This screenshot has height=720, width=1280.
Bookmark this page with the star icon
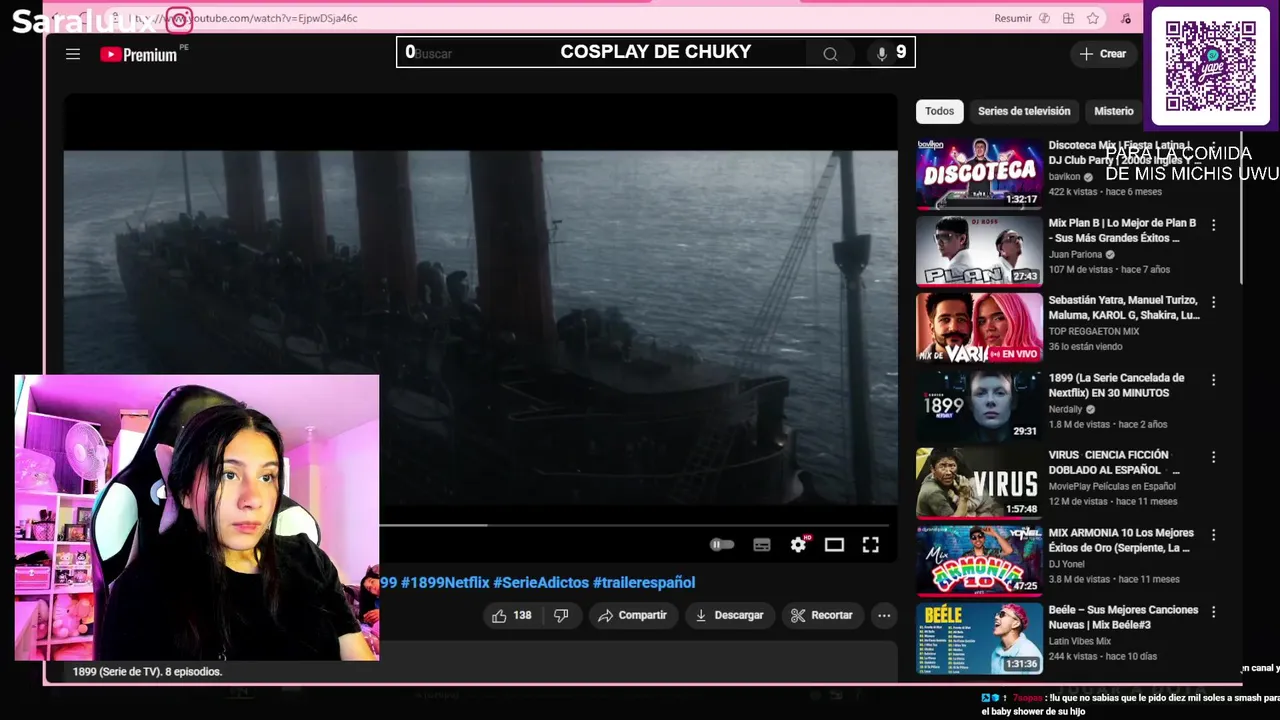[x=1093, y=18]
